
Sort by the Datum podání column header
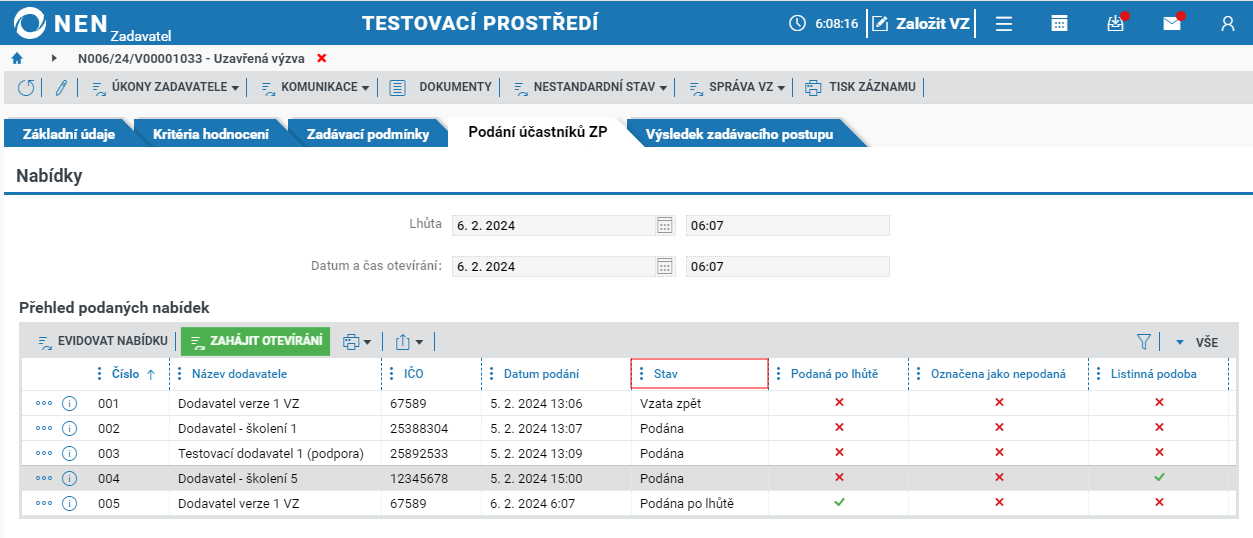click(541, 374)
